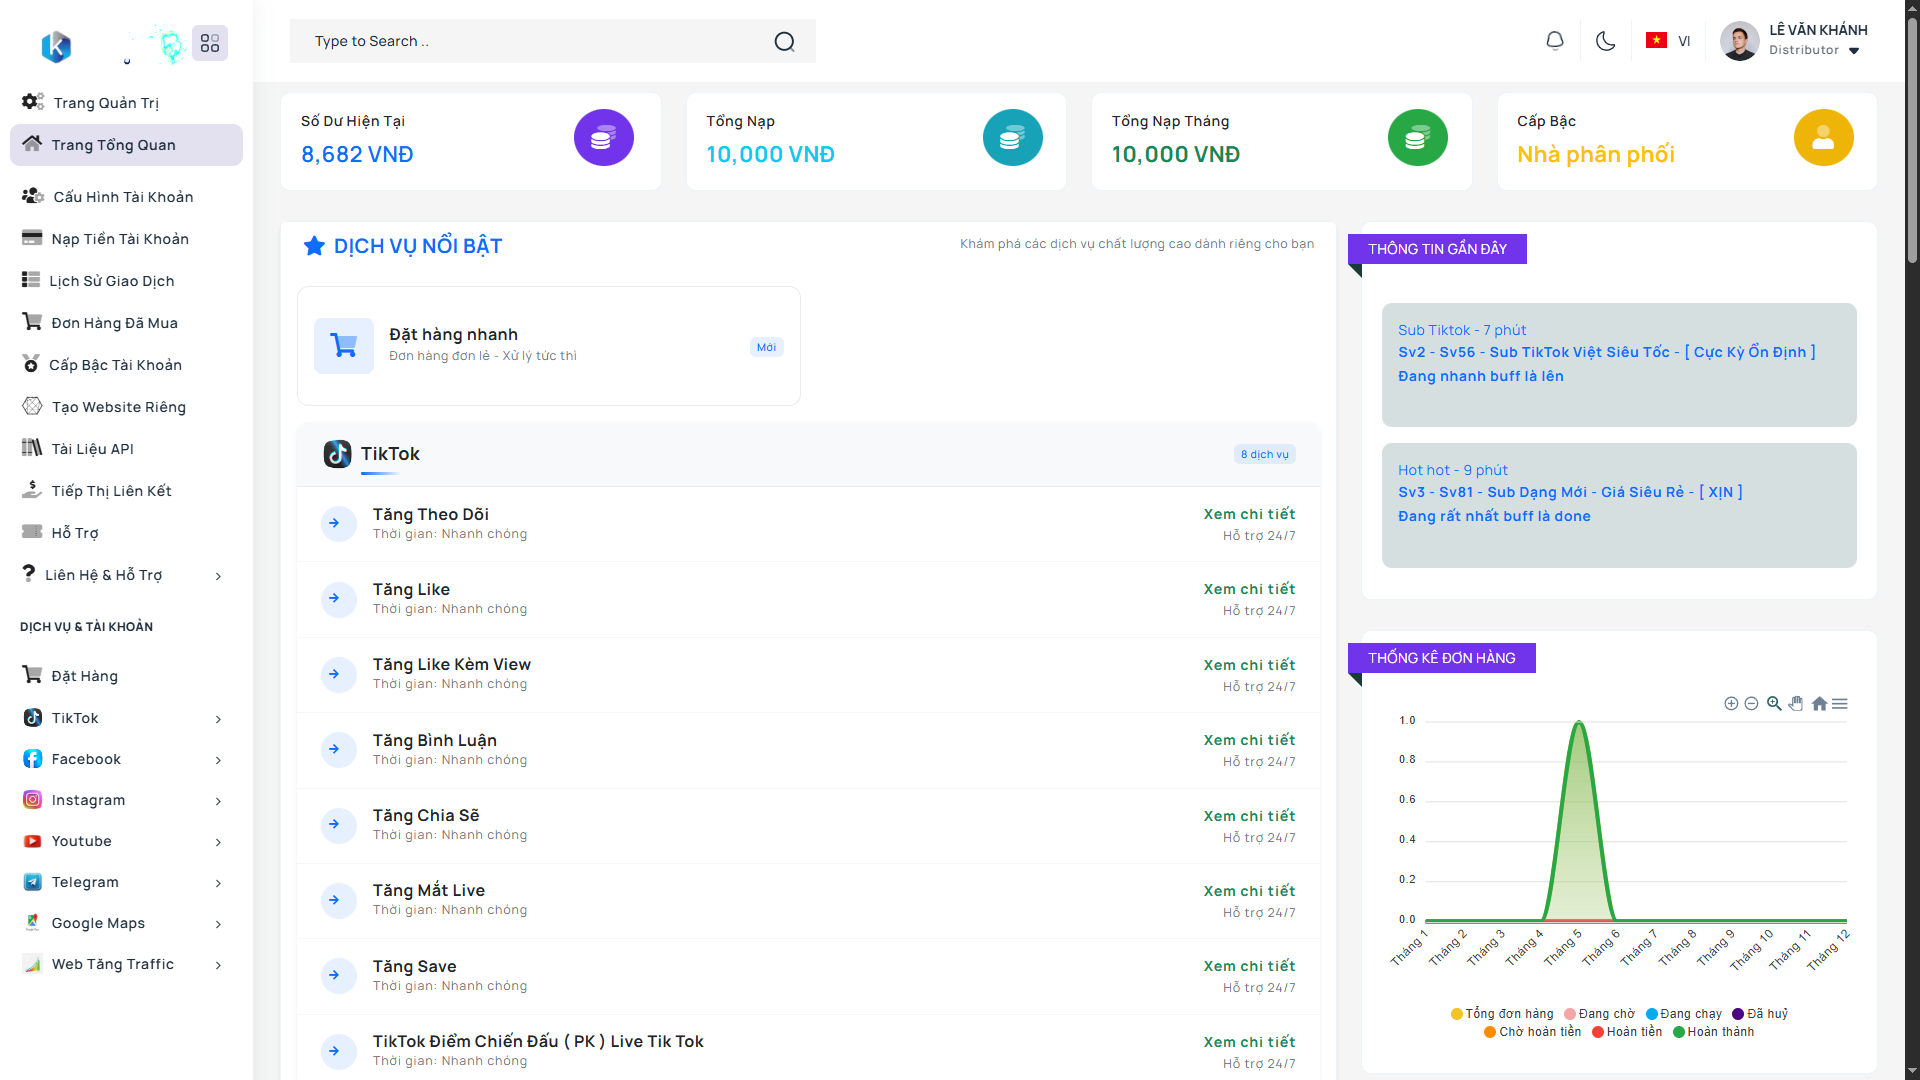Click the notification bell icon

(1554, 41)
